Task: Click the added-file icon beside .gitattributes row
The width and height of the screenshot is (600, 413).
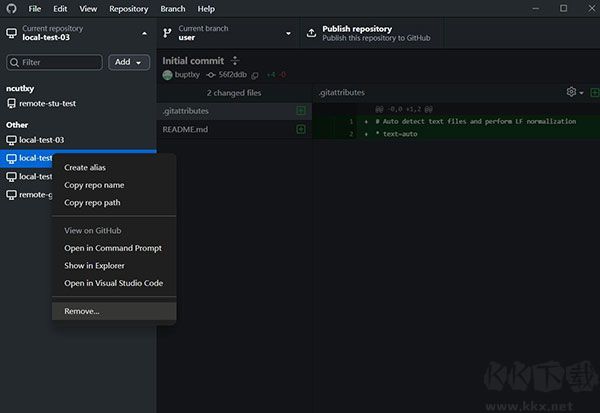Action: 301,111
